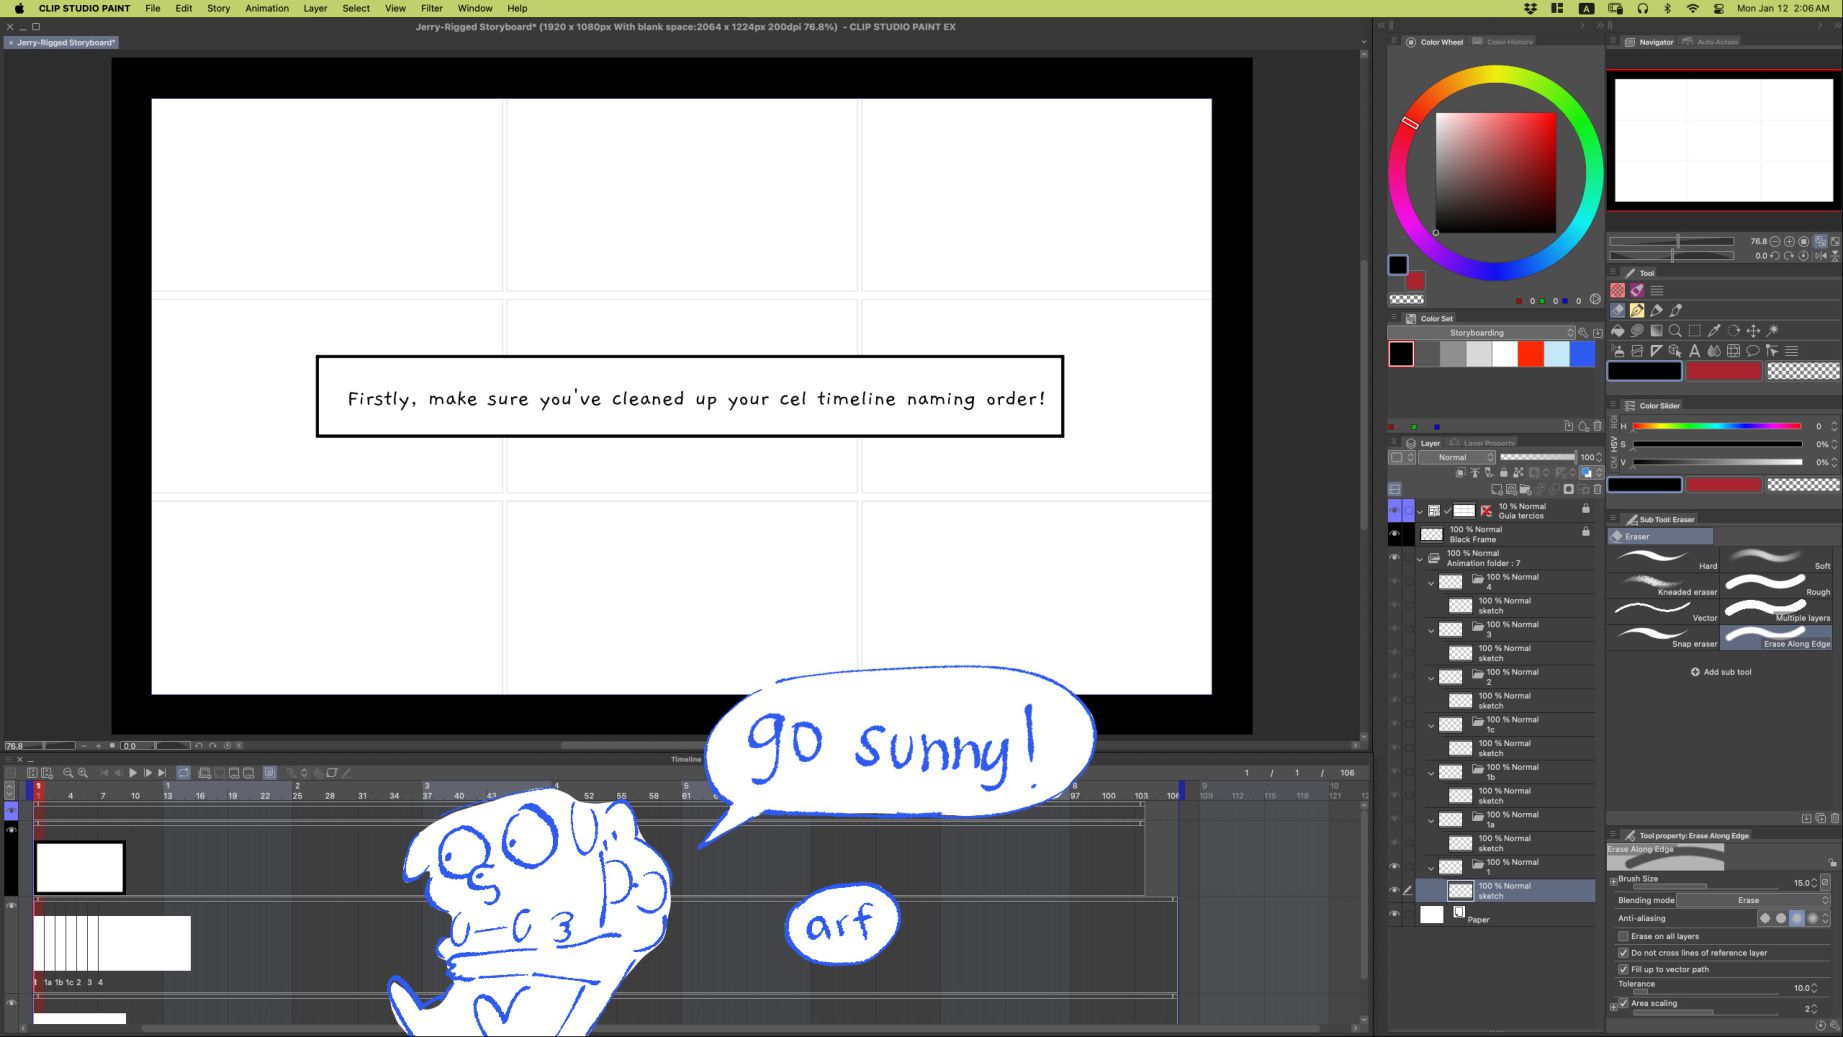Adjust the Hue slider in Color Slider
The width and height of the screenshot is (1843, 1037).
point(1717,427)
